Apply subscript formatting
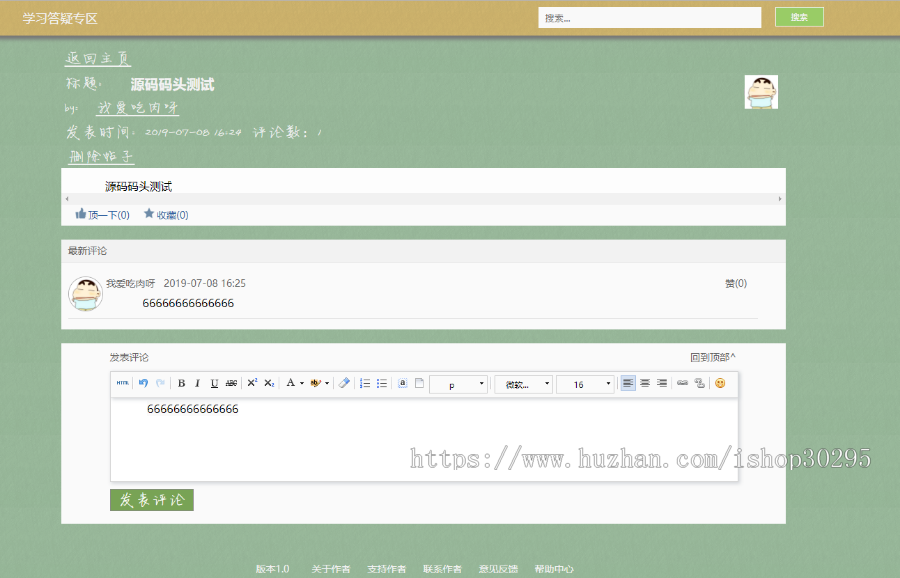 point(269,383)
